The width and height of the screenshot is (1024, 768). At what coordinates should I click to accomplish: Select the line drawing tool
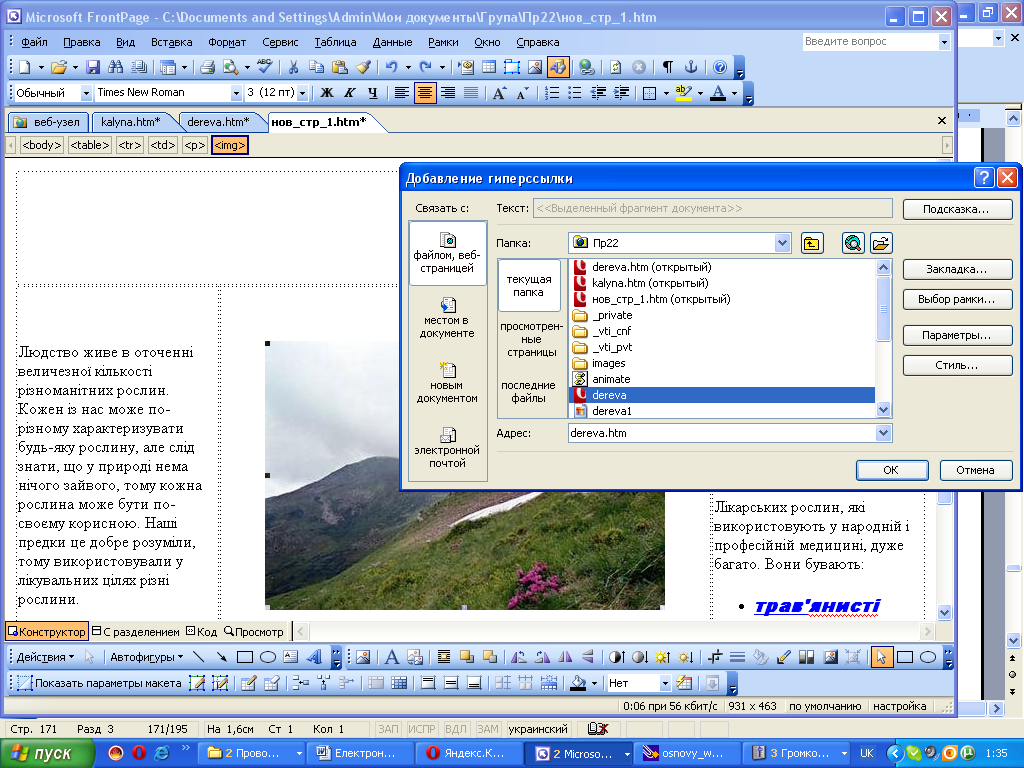199,657
